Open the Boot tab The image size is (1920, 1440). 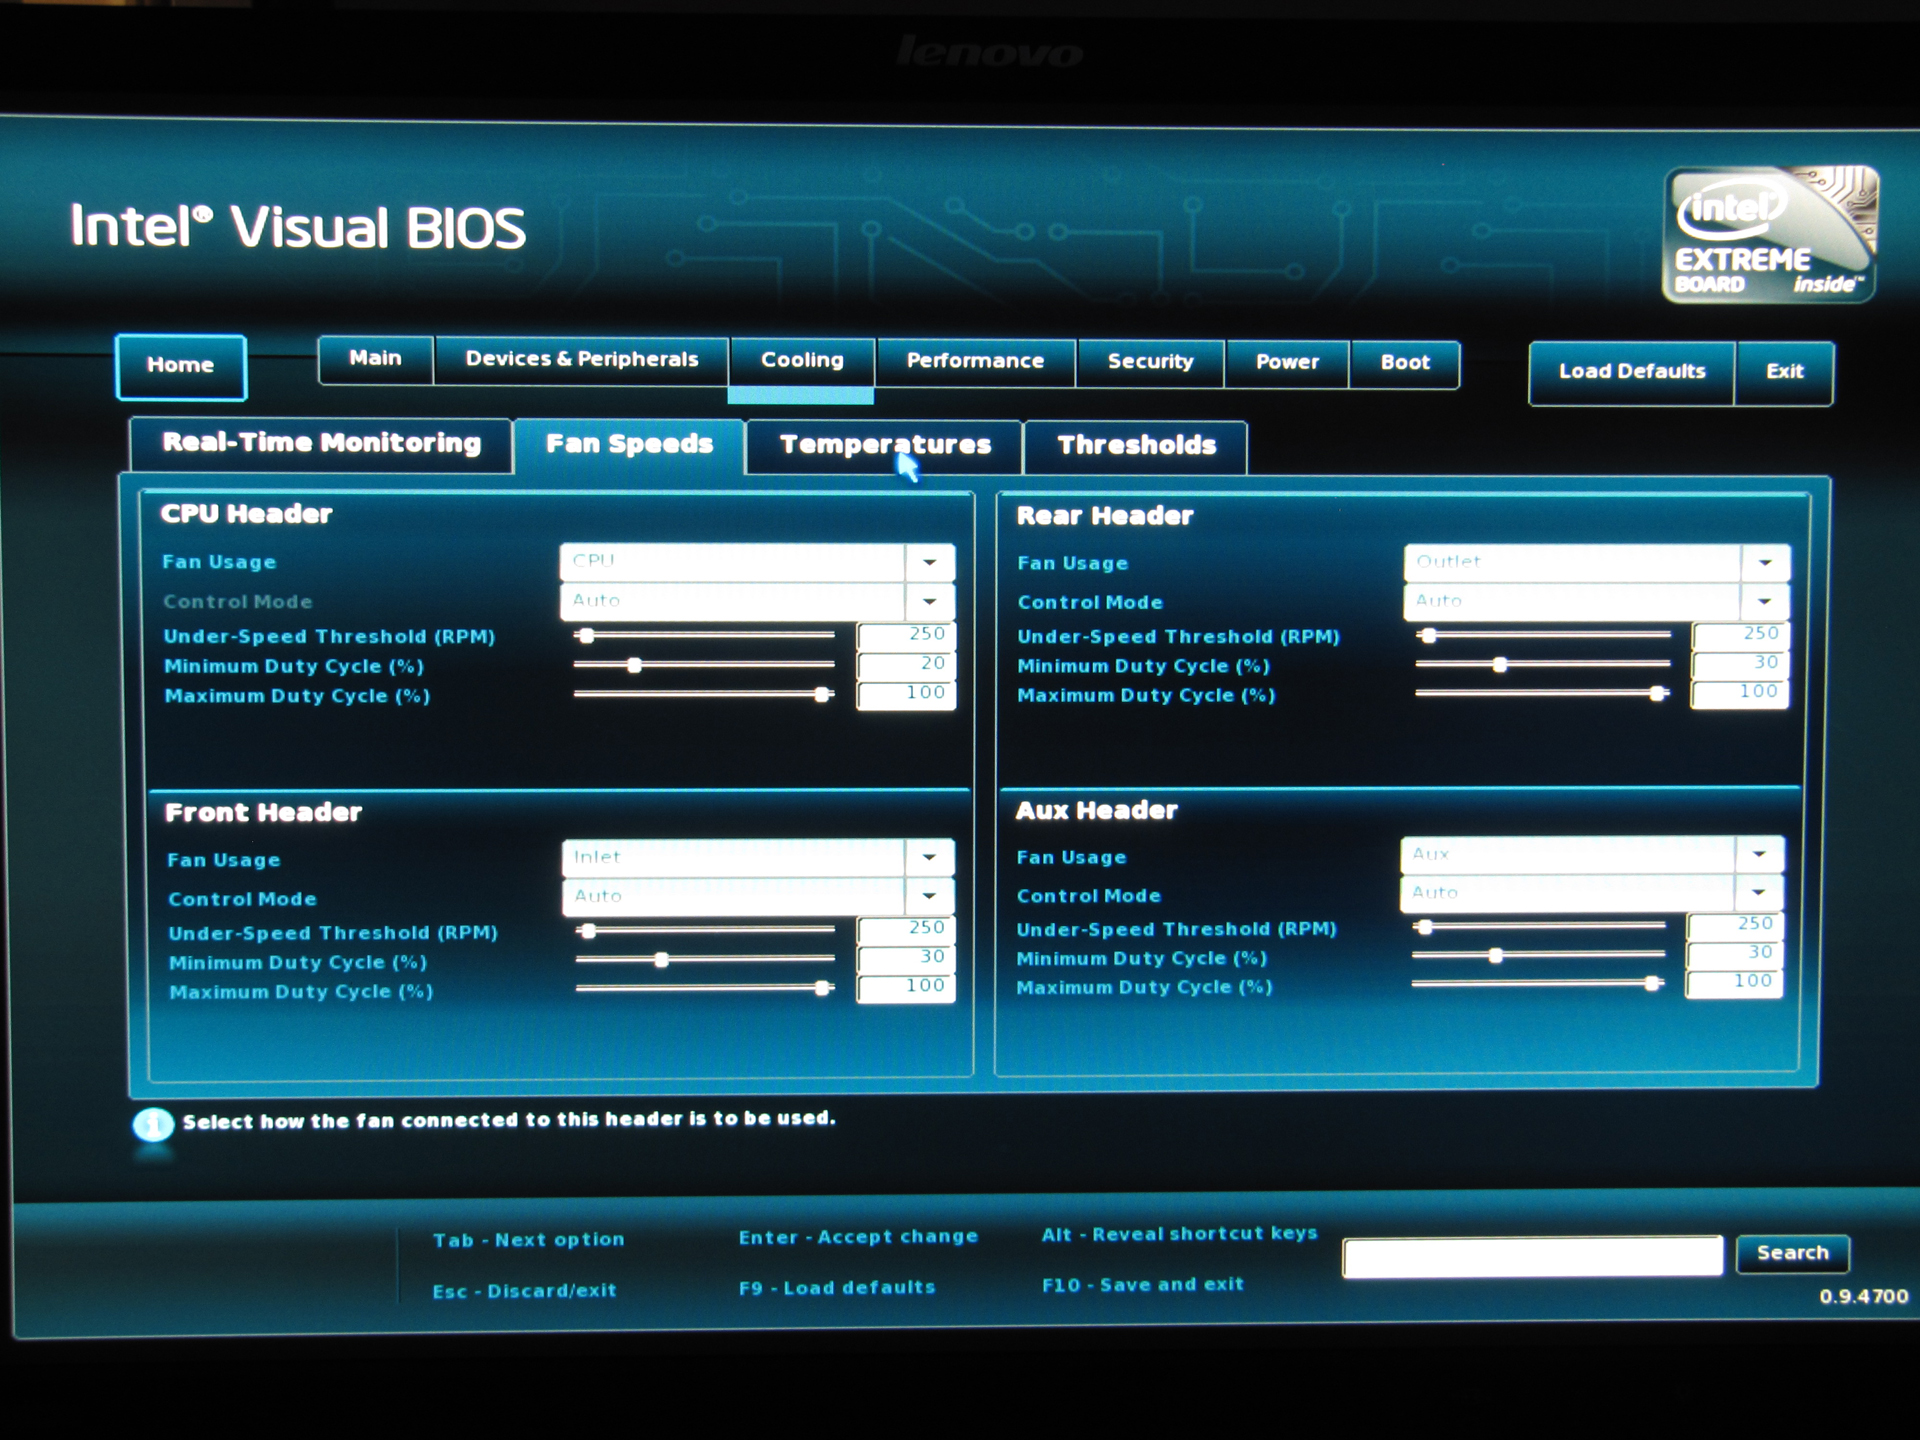click(1405, 364)
